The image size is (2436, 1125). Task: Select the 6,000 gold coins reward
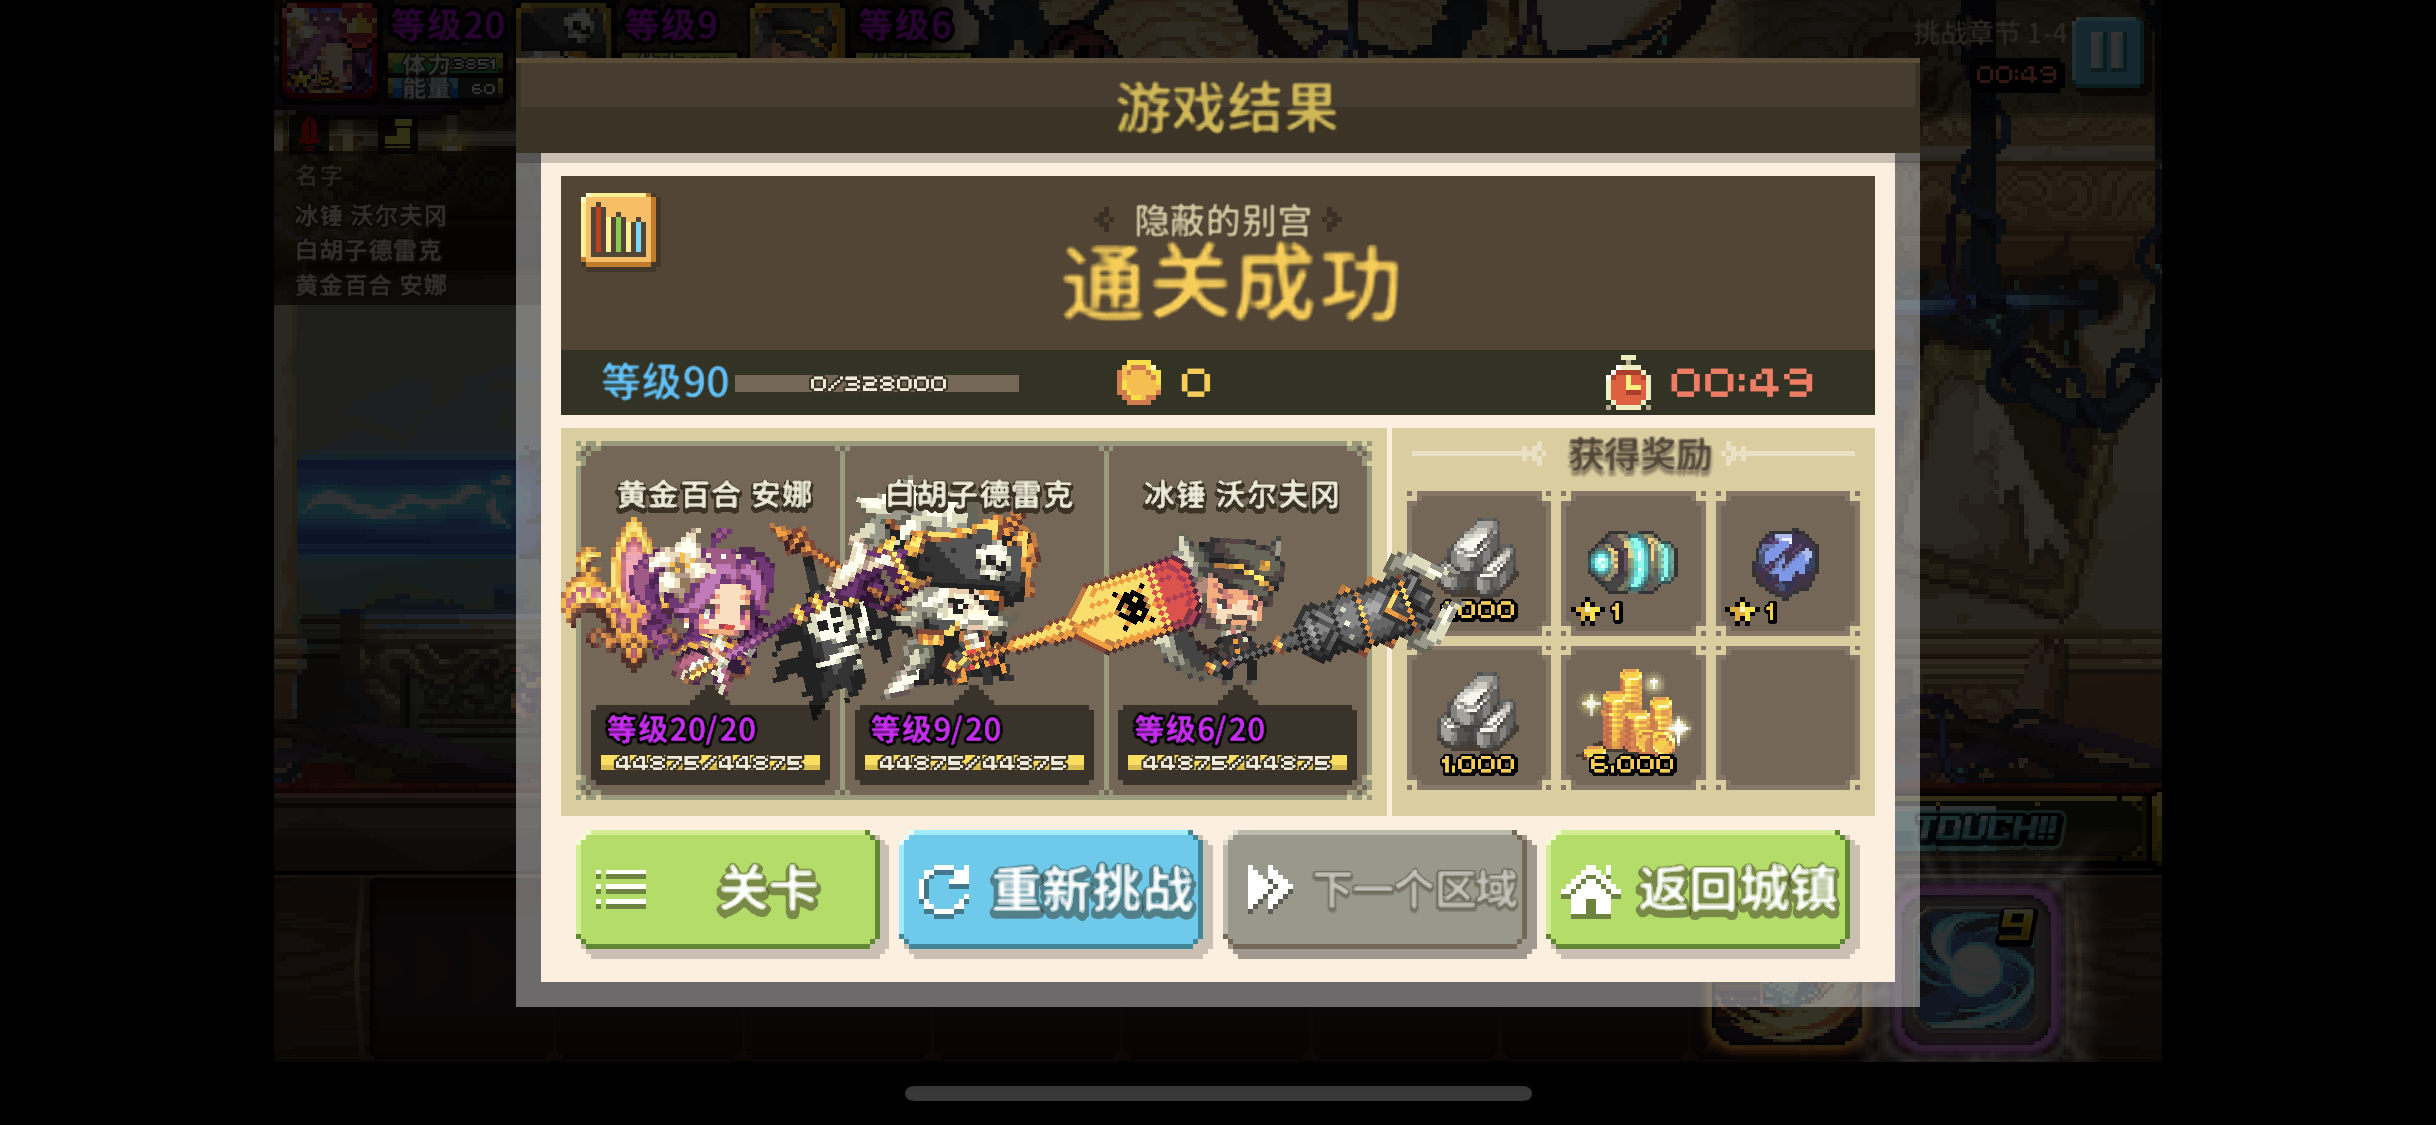pyautogui.click(x=1632, y=718)
